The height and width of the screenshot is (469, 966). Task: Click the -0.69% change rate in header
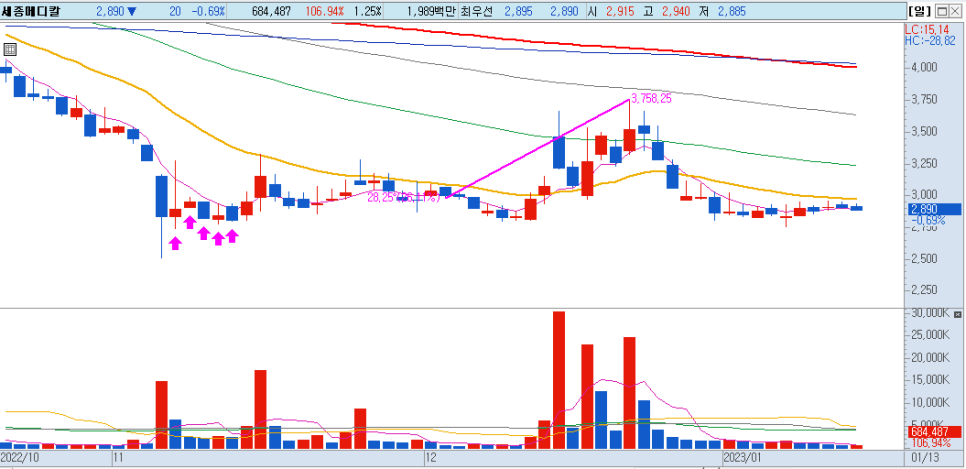pyautogui.click(x=208, y=11)
